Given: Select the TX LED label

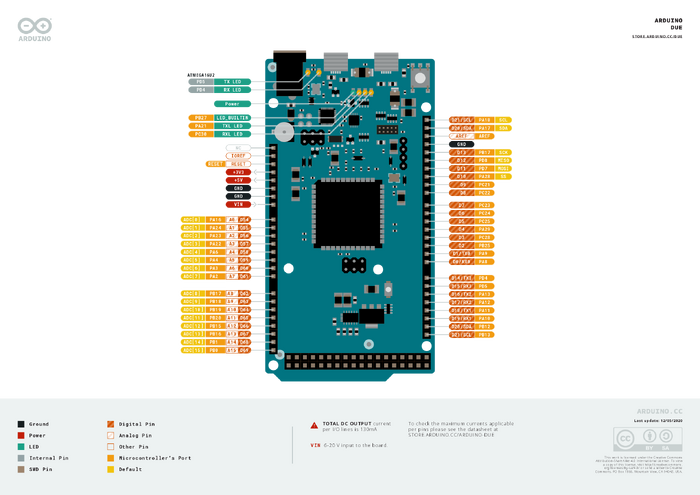Looking at the screenshot, I should (232, 82).
